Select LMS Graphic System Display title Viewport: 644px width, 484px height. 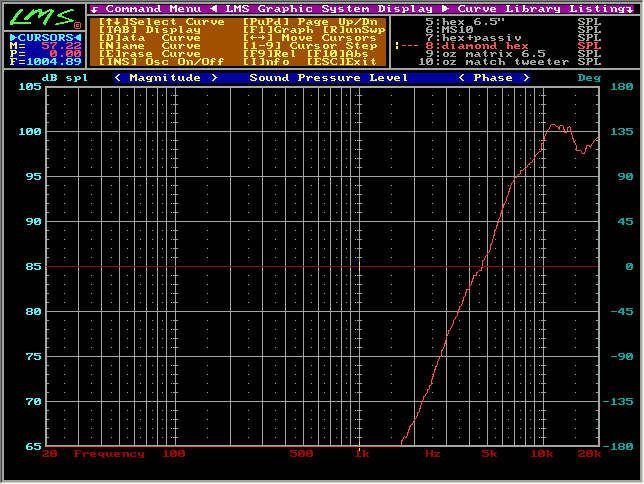click(329, 9)
